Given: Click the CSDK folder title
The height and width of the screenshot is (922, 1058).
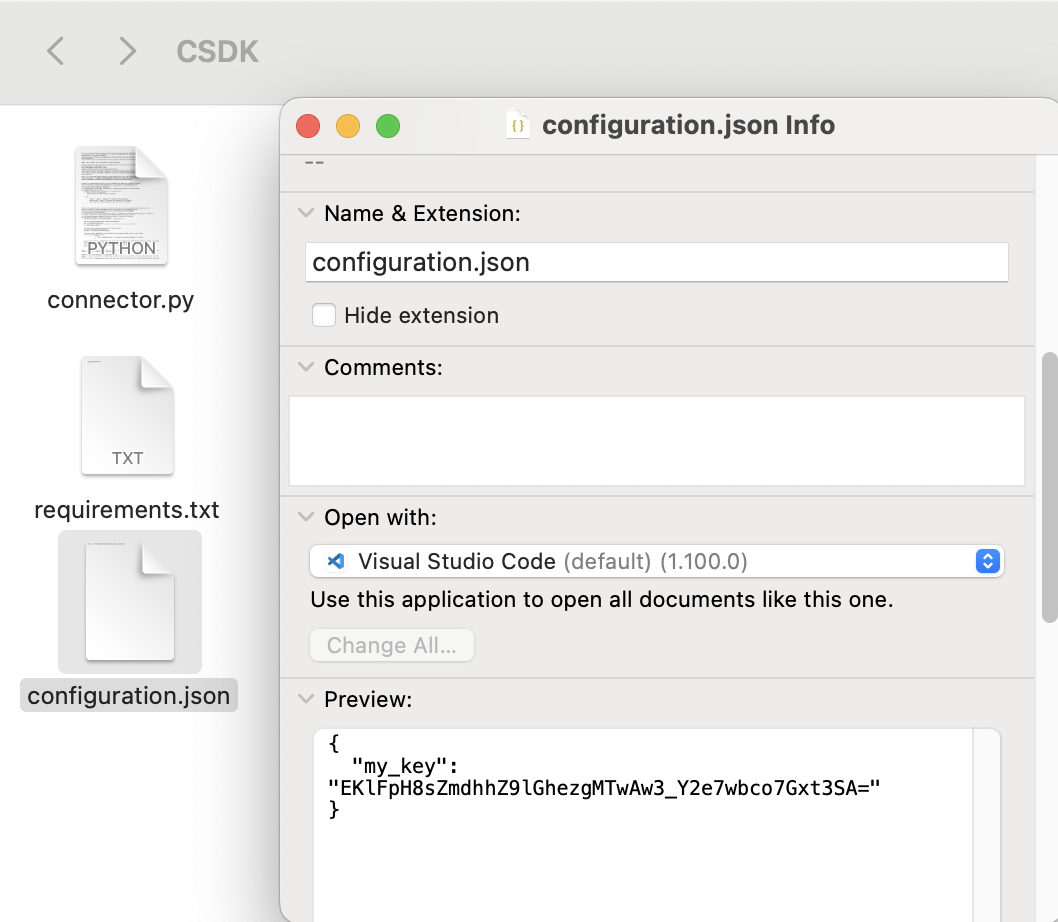Looking at the screenshot, I should pos(217,51).
